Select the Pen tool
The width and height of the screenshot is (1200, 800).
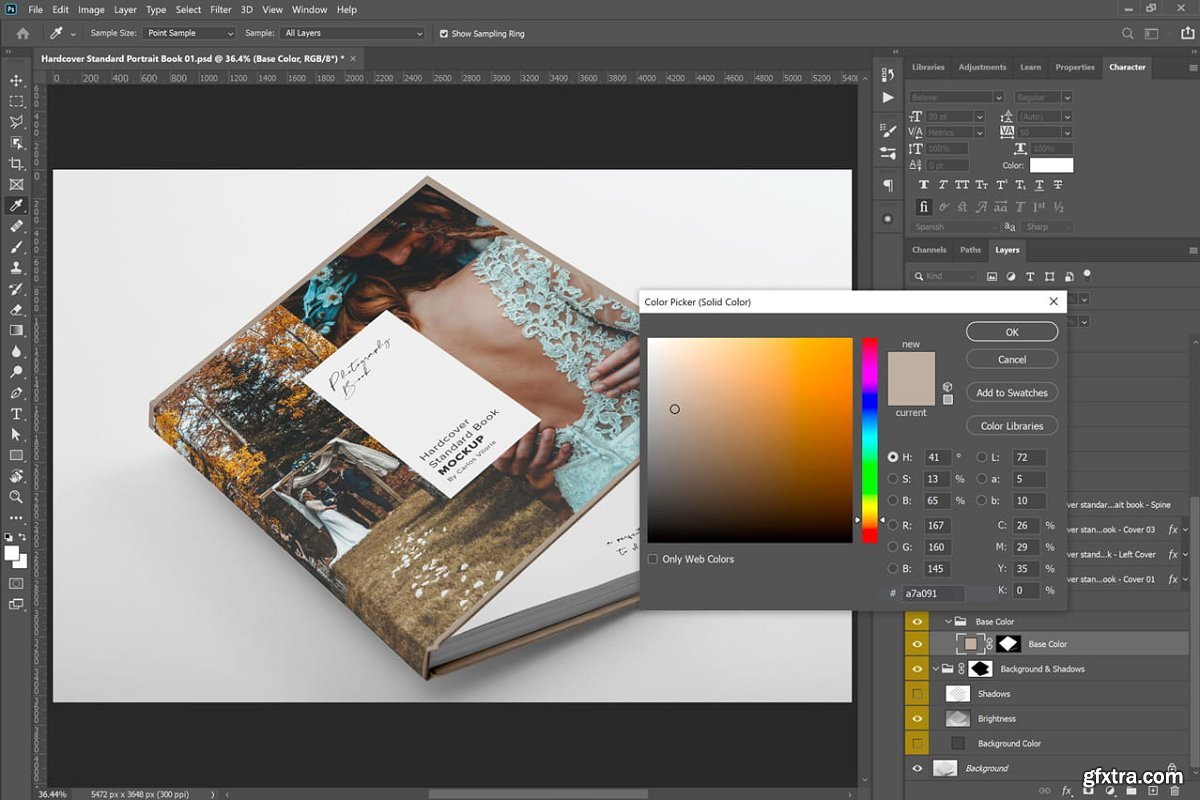pos(16,393)
